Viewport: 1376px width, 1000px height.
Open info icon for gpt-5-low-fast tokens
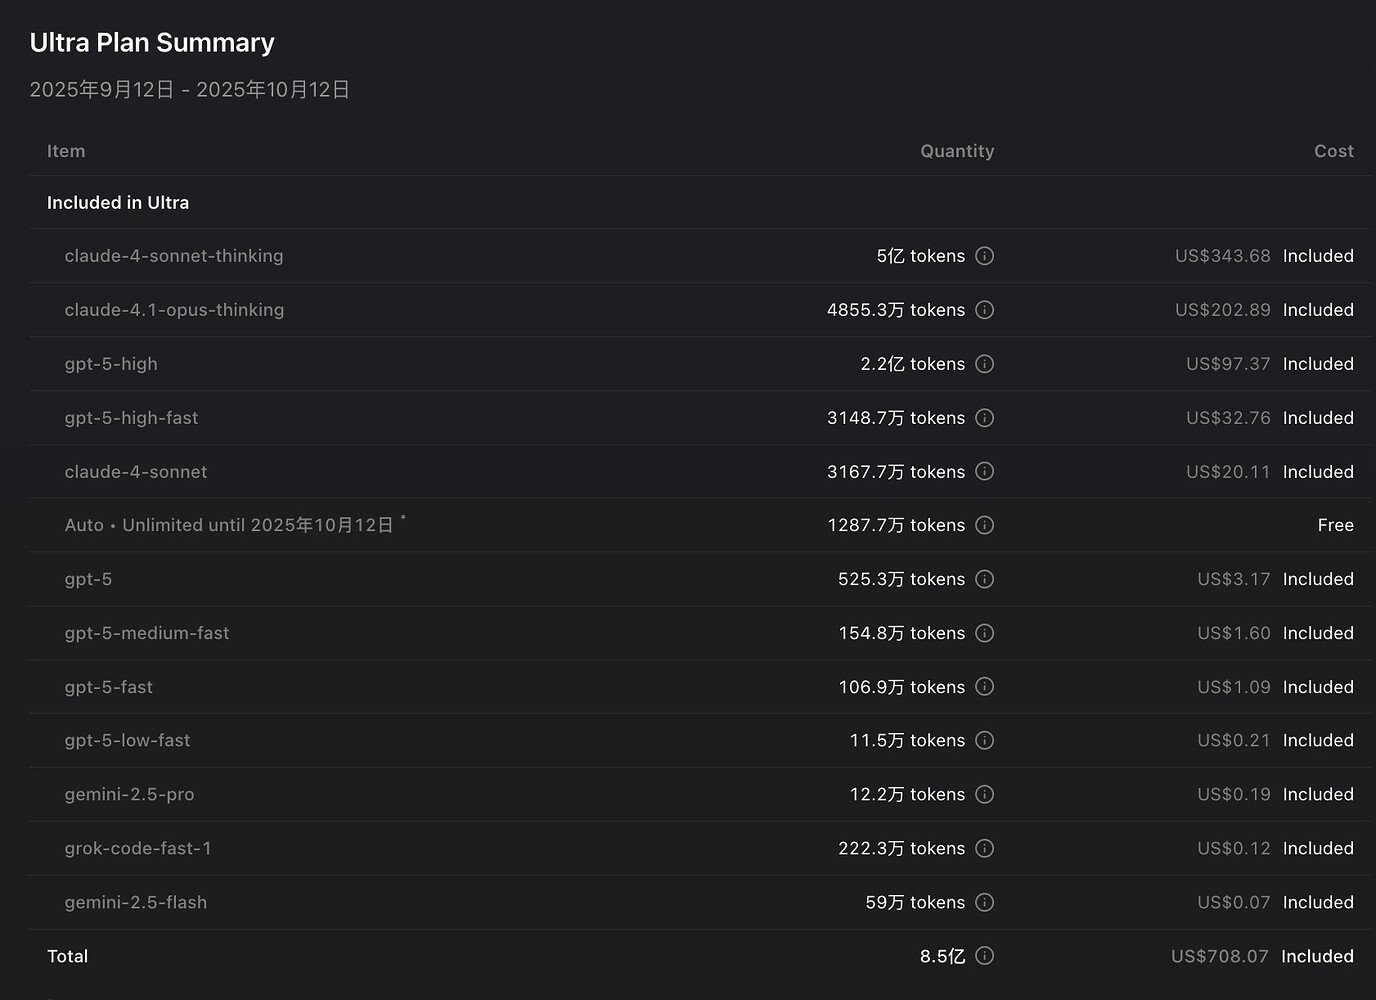click(985, 740)
